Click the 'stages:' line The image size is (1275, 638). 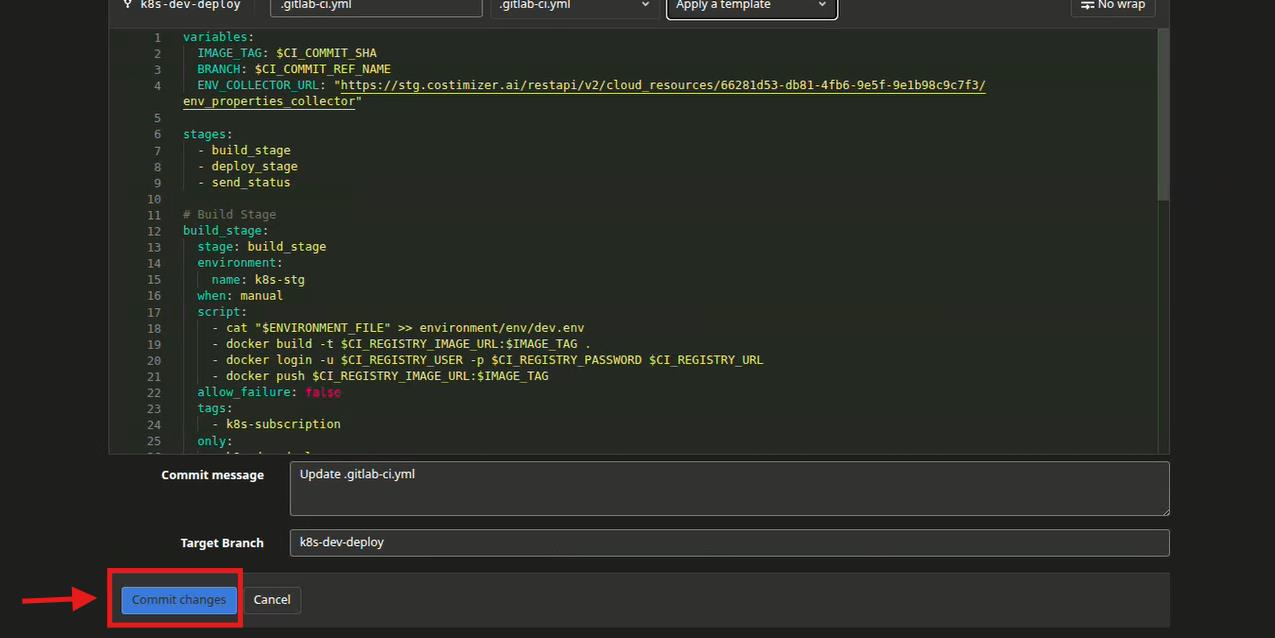click(x=208, y=134)
